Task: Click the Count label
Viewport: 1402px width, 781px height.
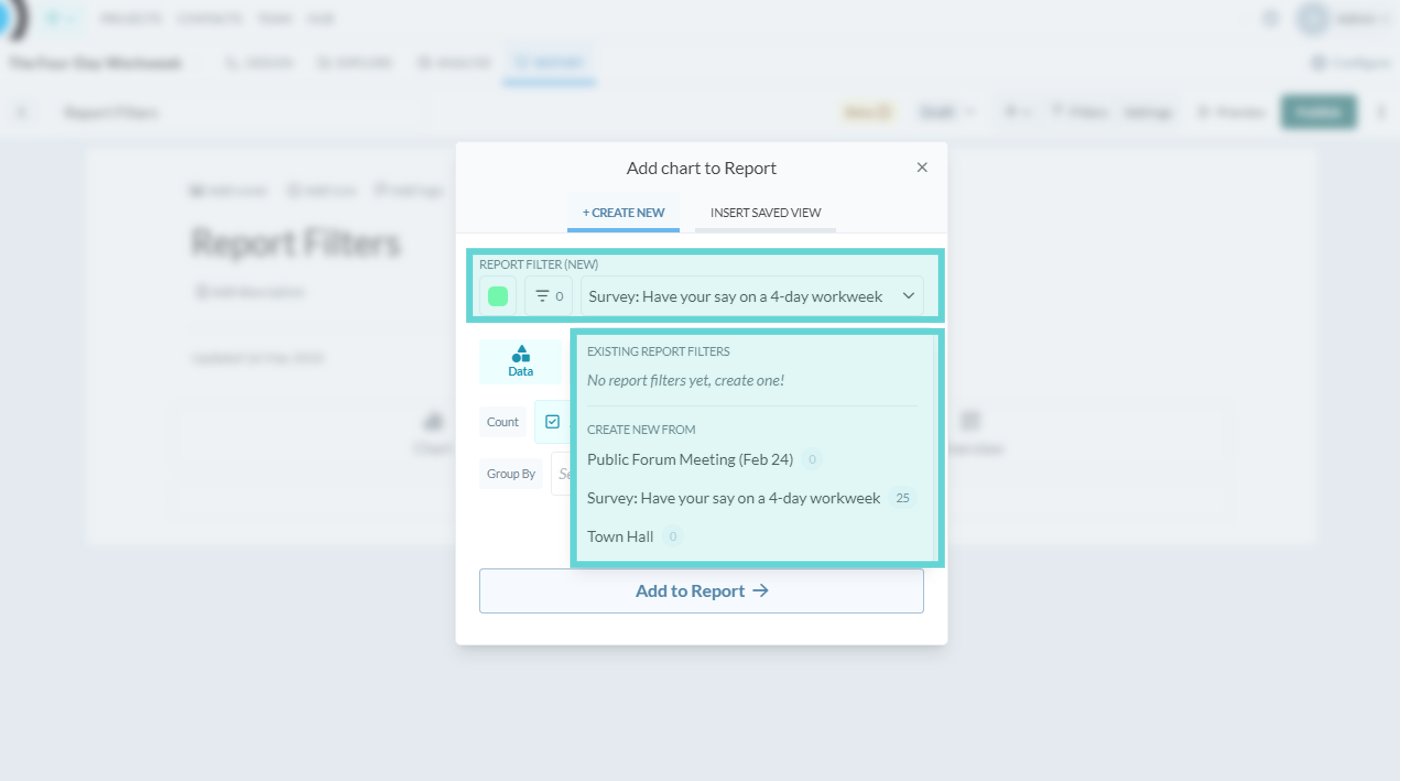Action: [x=503, y=422]
